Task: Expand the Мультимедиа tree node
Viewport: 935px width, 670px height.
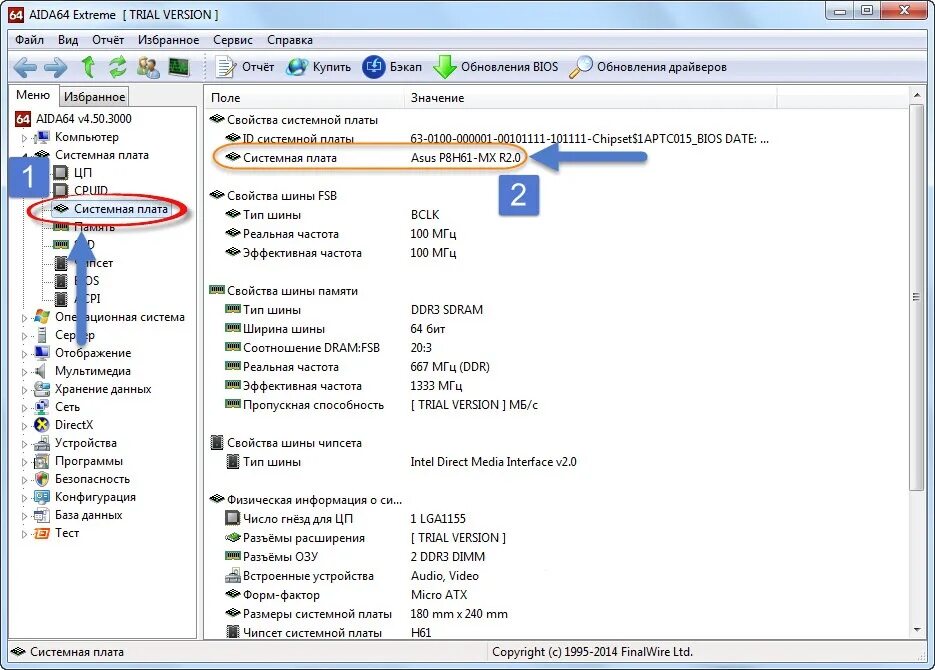Action: click(24, 372)
